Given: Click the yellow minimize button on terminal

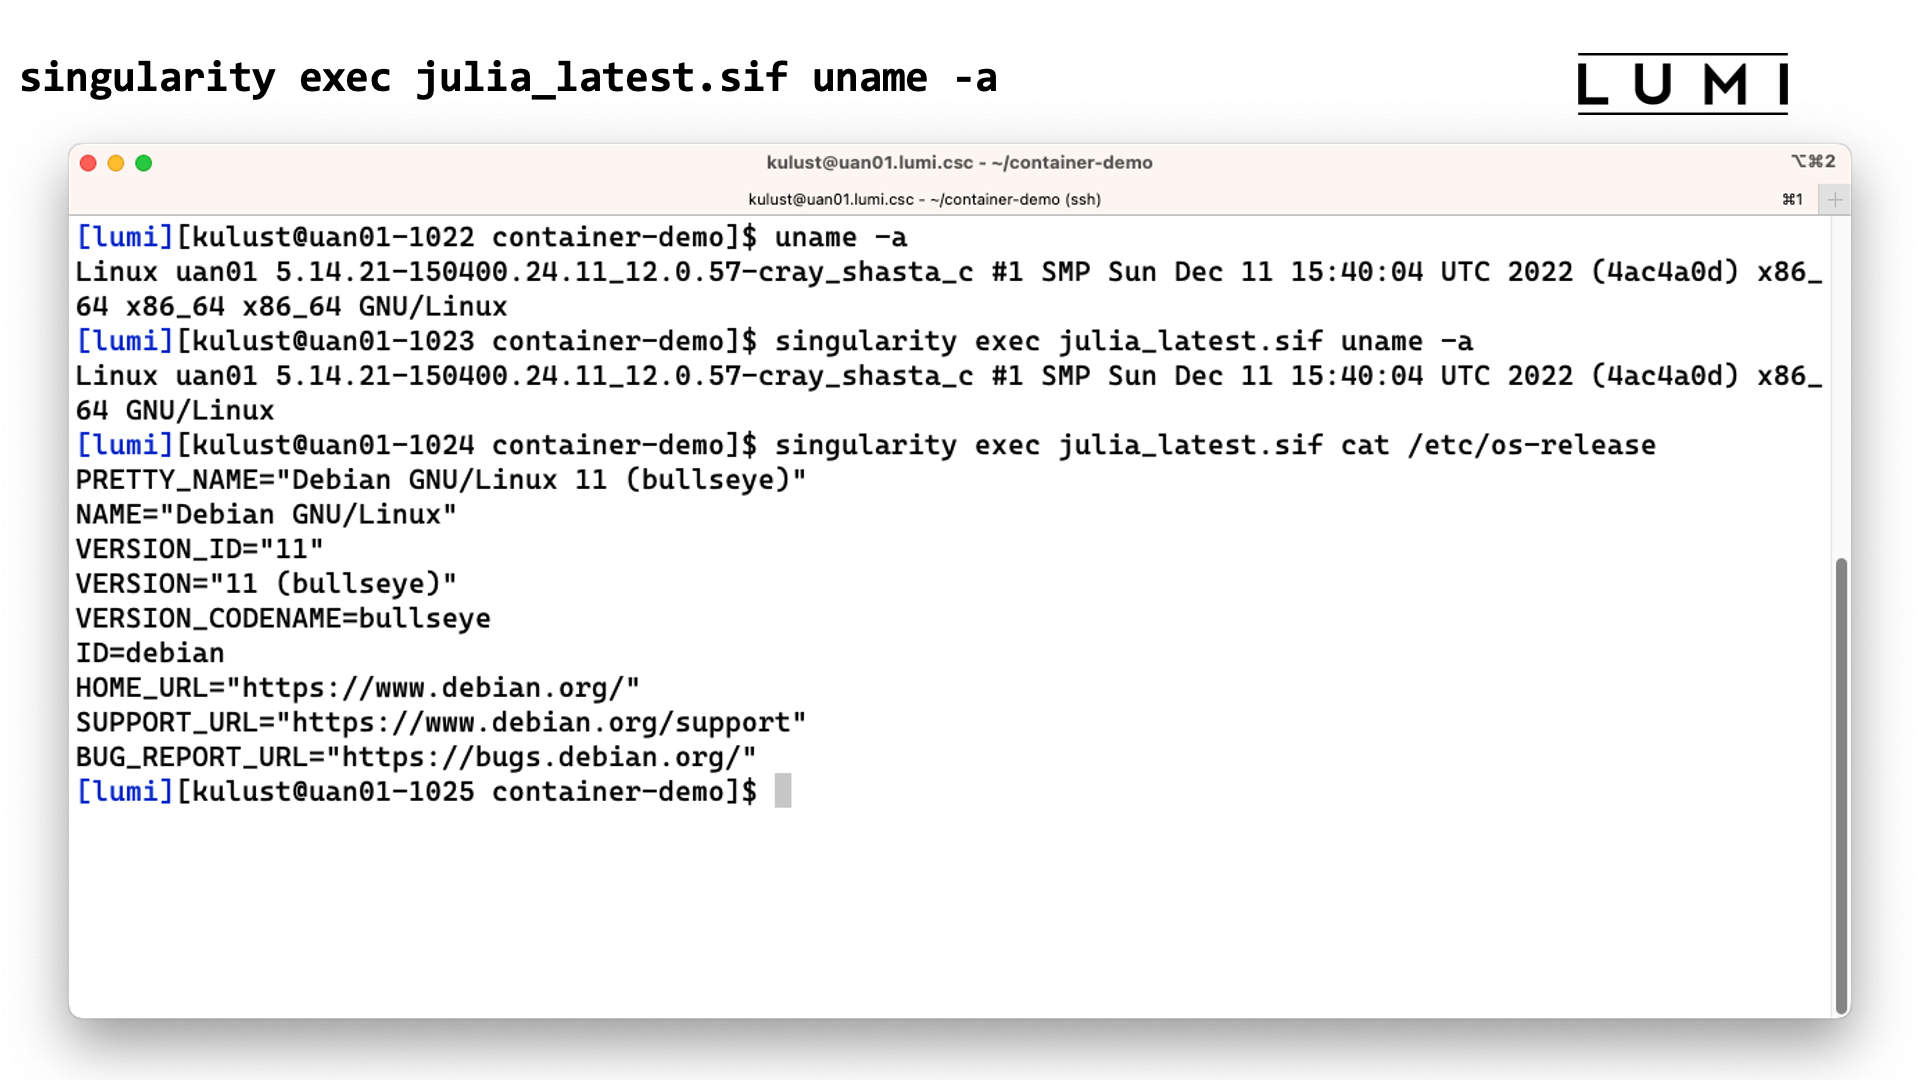Looking at the screenshot, I should click(x=116, y=162).
